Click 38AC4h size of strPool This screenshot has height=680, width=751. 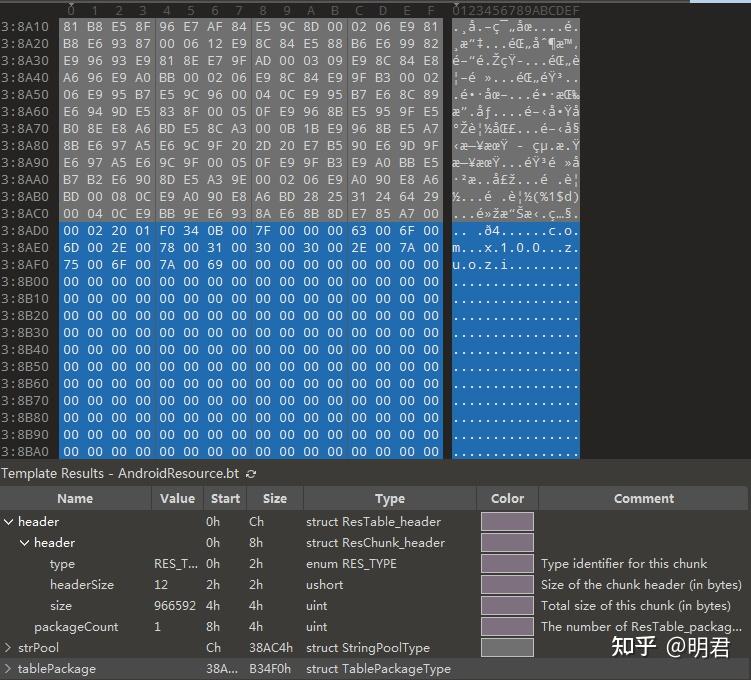(271, 647)
